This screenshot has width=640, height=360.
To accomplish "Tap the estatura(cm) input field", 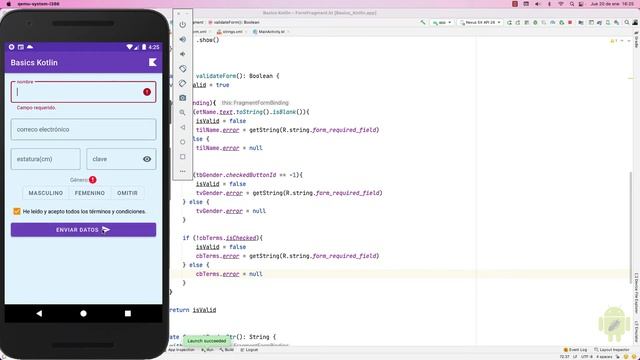I will click(46, 159).
